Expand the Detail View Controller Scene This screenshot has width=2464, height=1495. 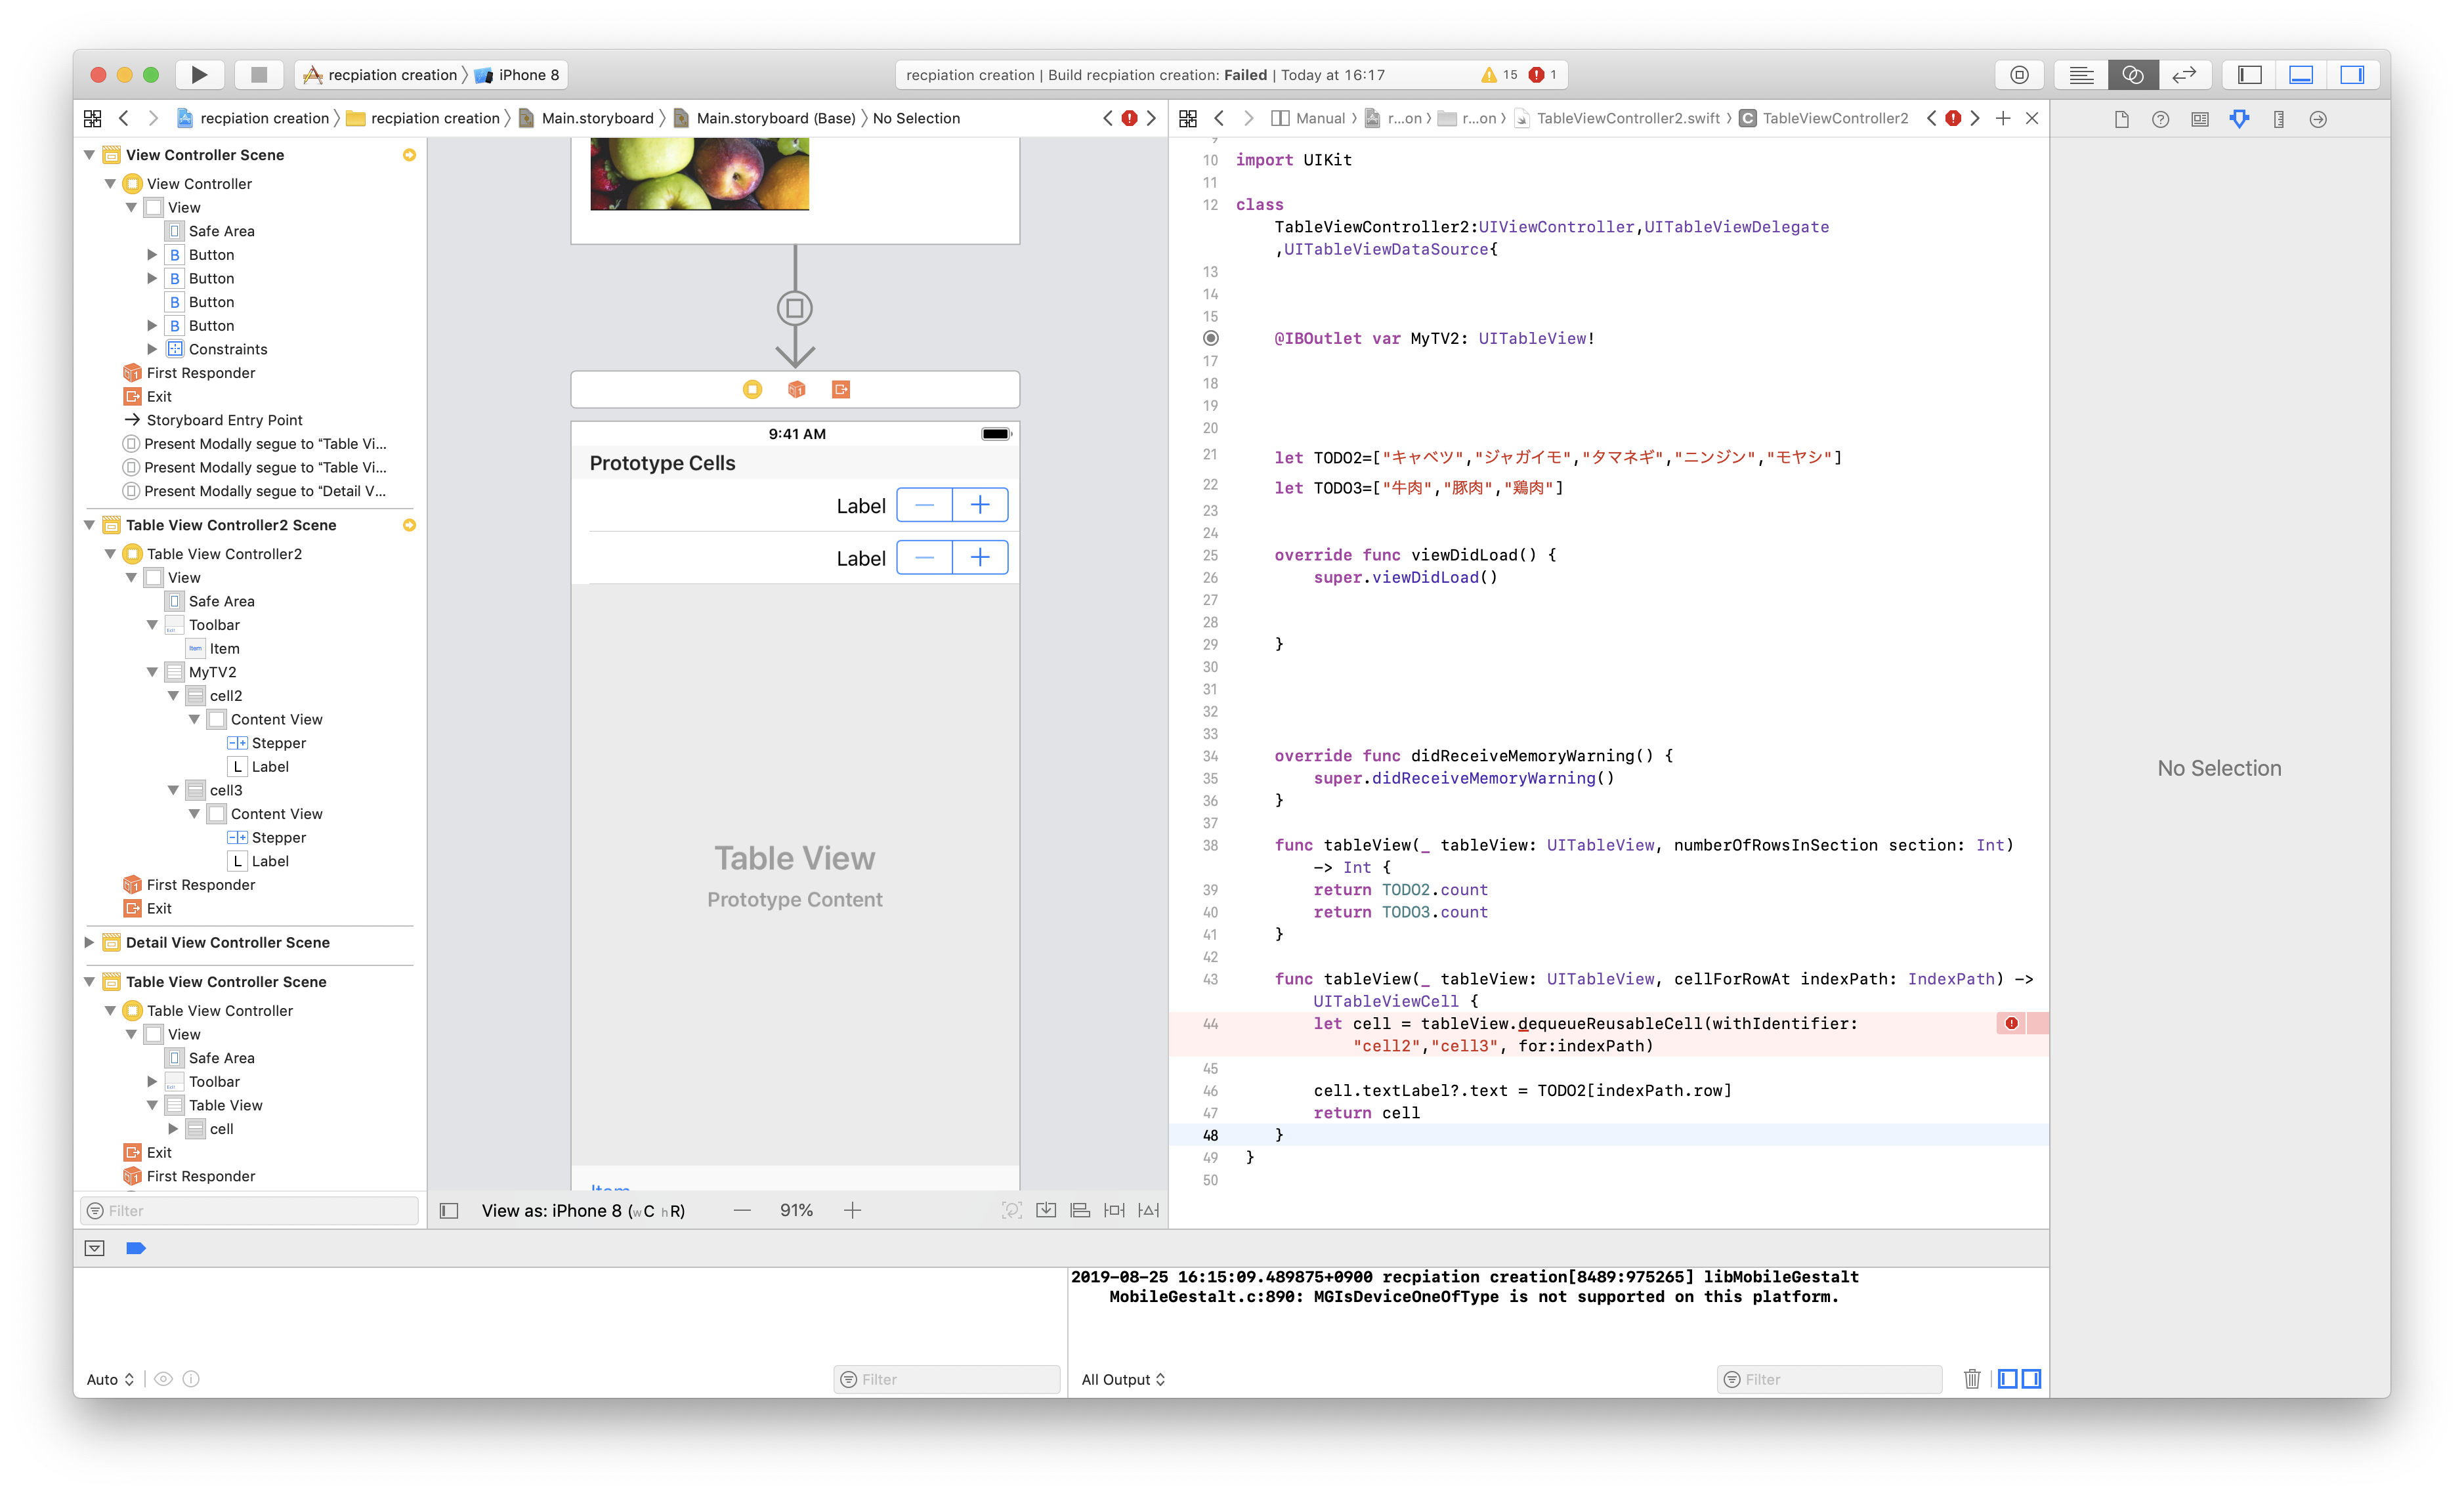(x=89, y=942)
